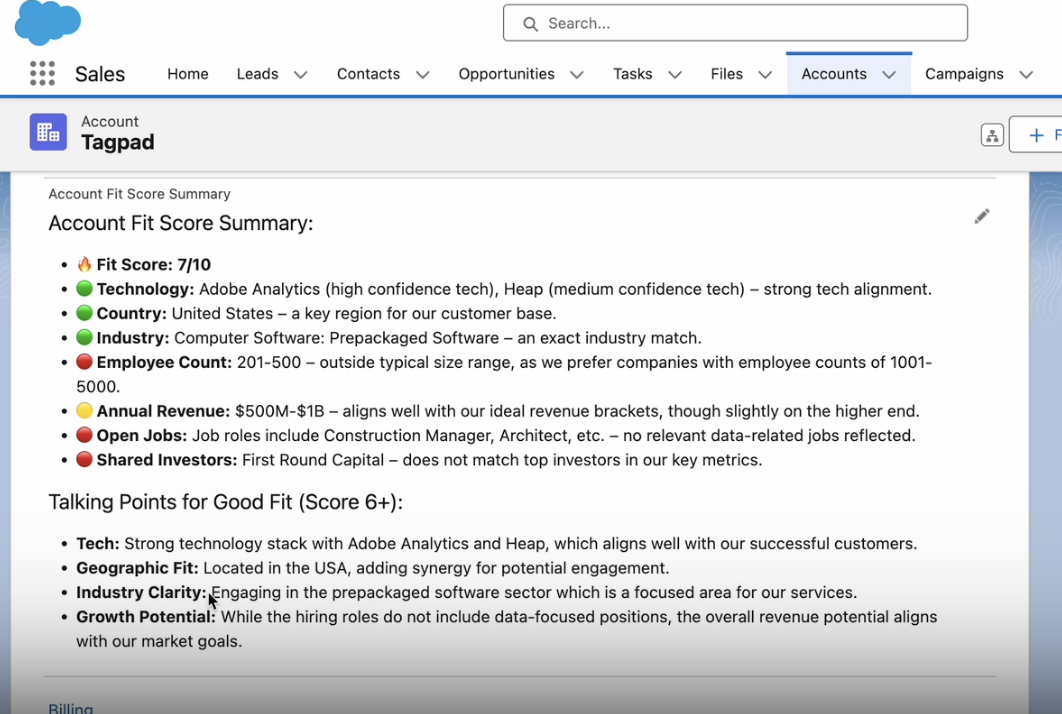
Task: Click the 'Shared Investors:' label text
Action: coord(167,460)
